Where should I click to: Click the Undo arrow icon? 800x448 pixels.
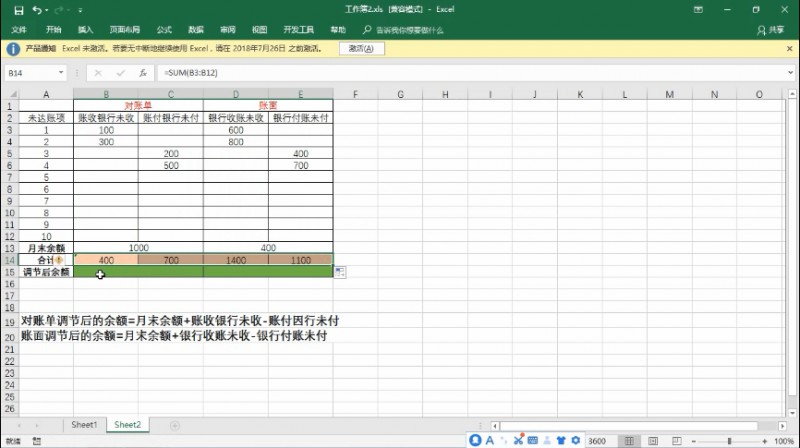coord(37,10)
